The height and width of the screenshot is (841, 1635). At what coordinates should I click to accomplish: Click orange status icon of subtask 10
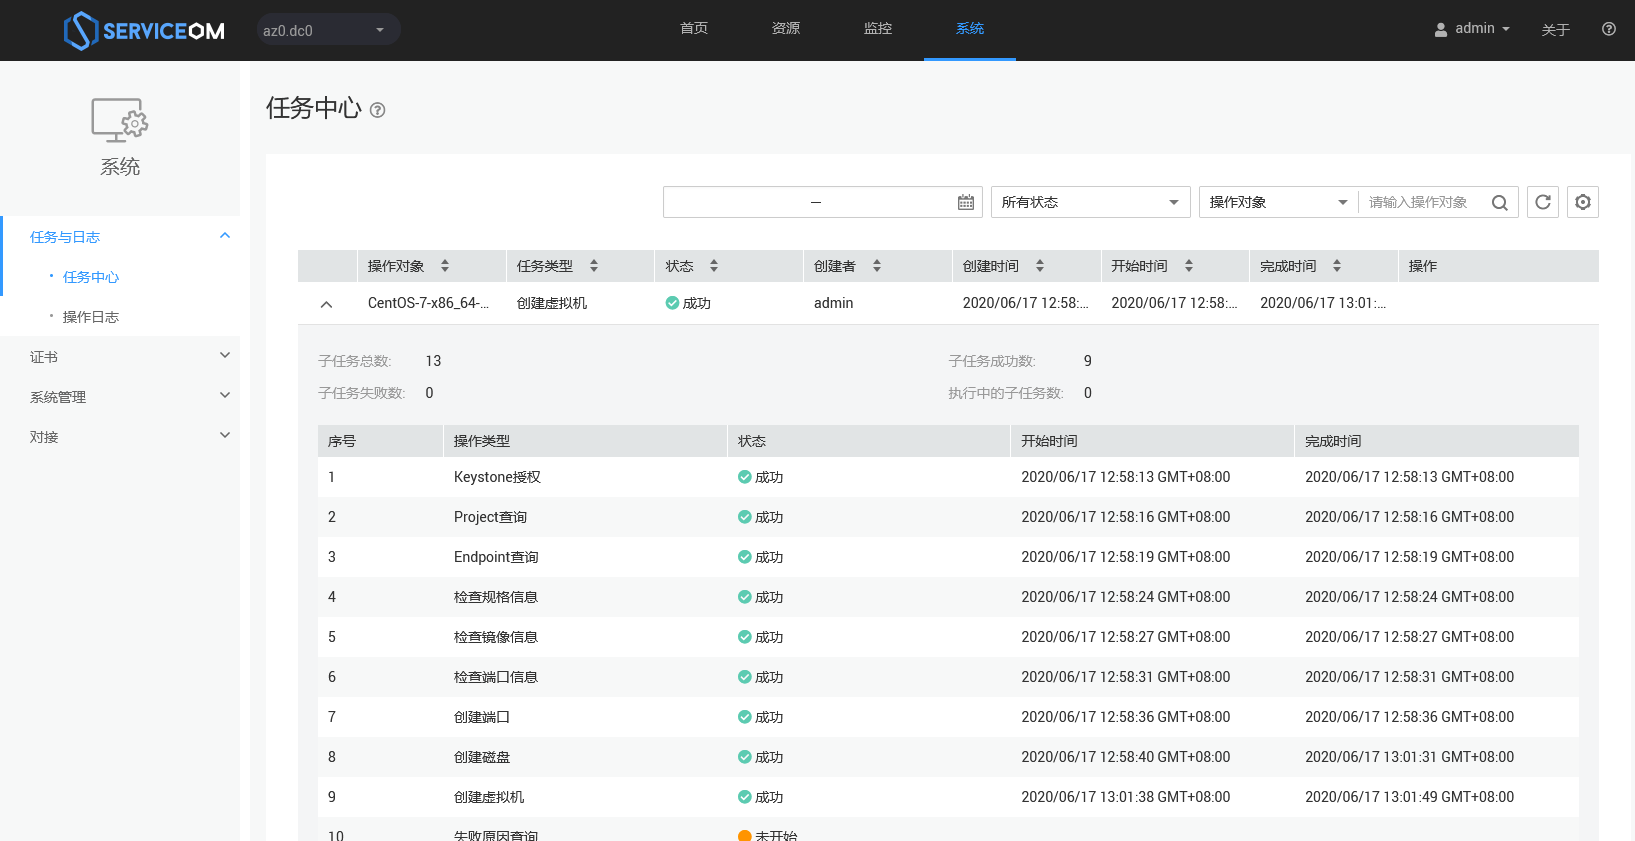point(745,836)
